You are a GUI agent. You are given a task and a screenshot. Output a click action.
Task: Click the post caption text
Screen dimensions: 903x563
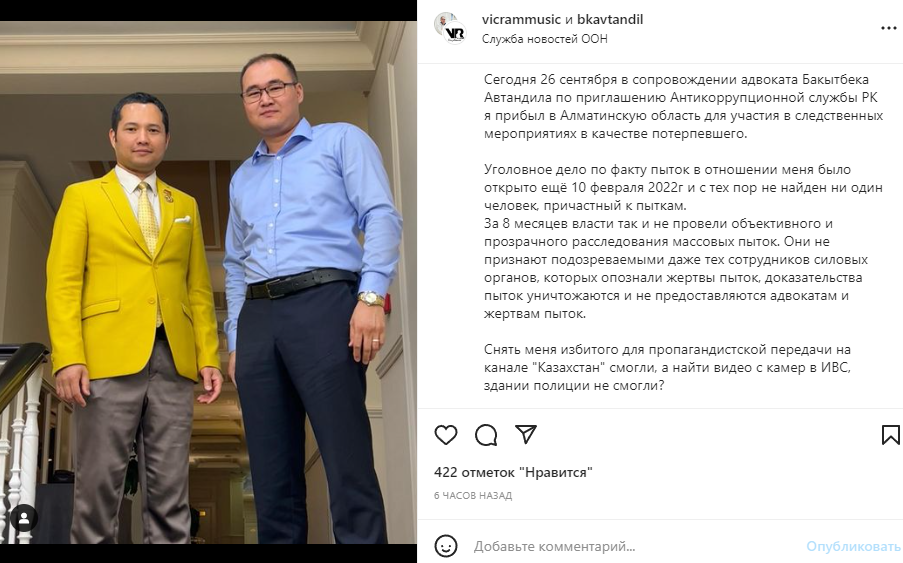683,232
